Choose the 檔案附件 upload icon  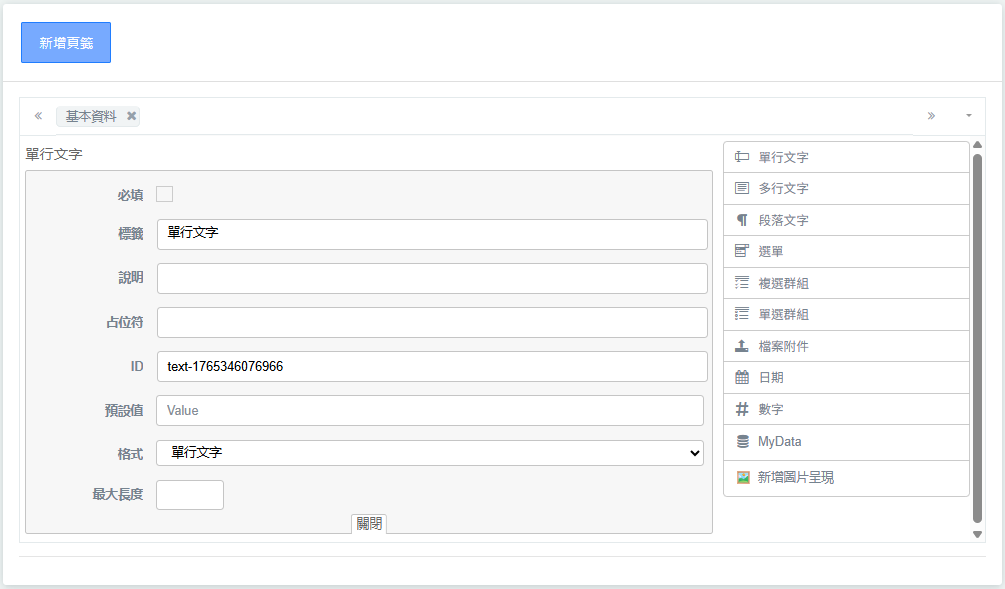742,346
